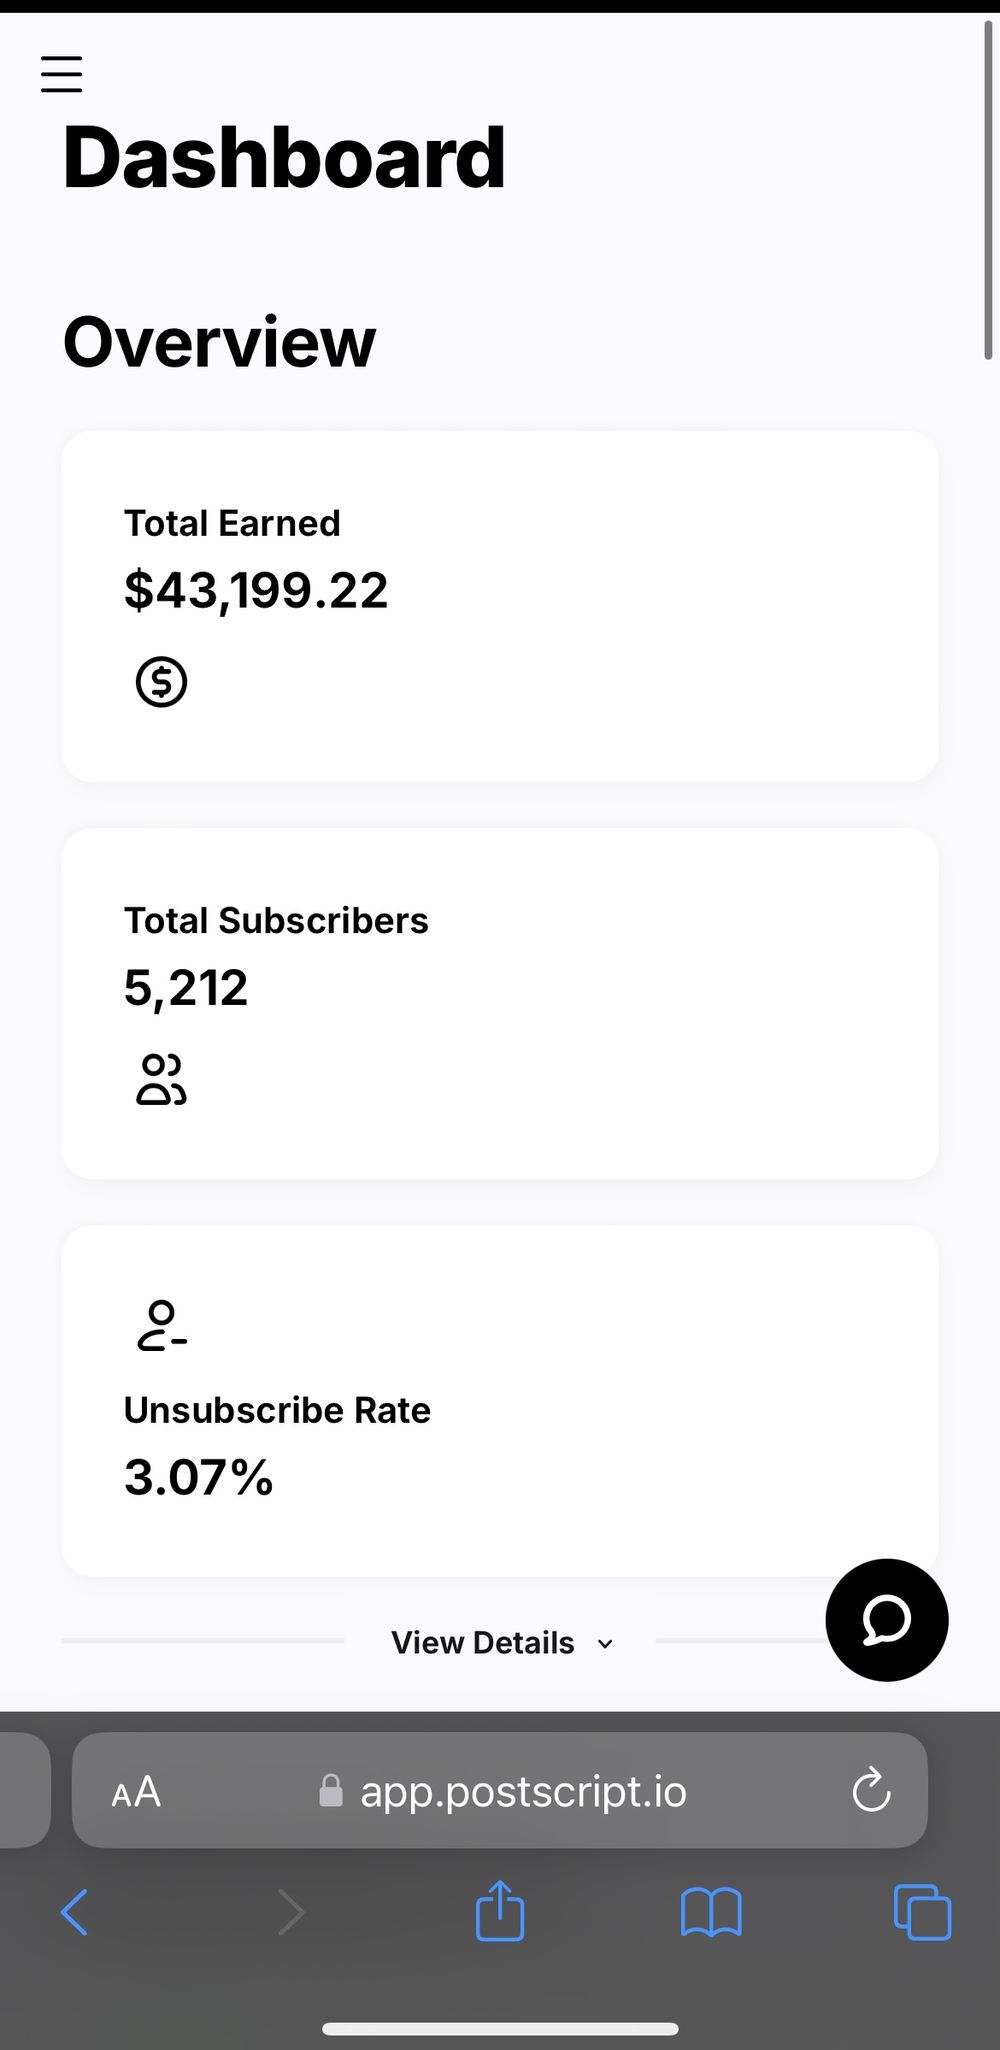Open Safari bookmarks
1000x2050 pixels.
coord(710,1912)
